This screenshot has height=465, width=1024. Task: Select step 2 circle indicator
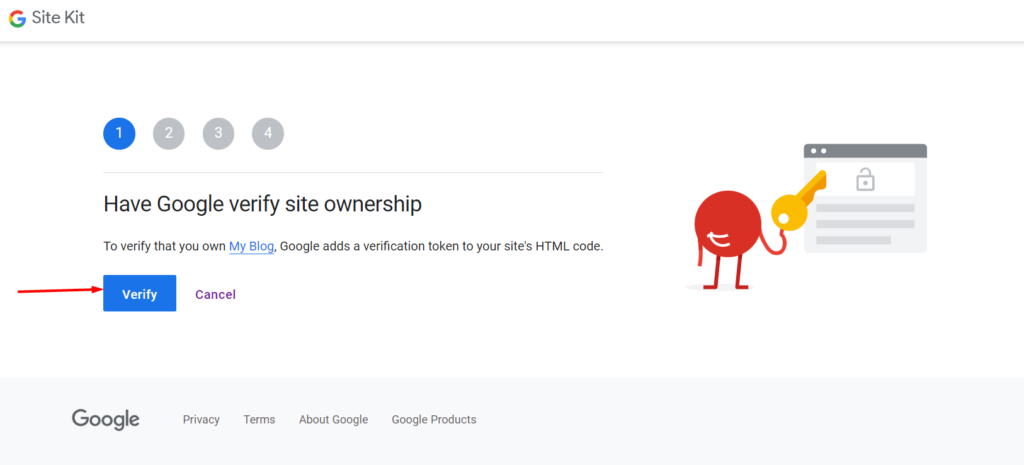pyautogui.click(x=168, y=134)
